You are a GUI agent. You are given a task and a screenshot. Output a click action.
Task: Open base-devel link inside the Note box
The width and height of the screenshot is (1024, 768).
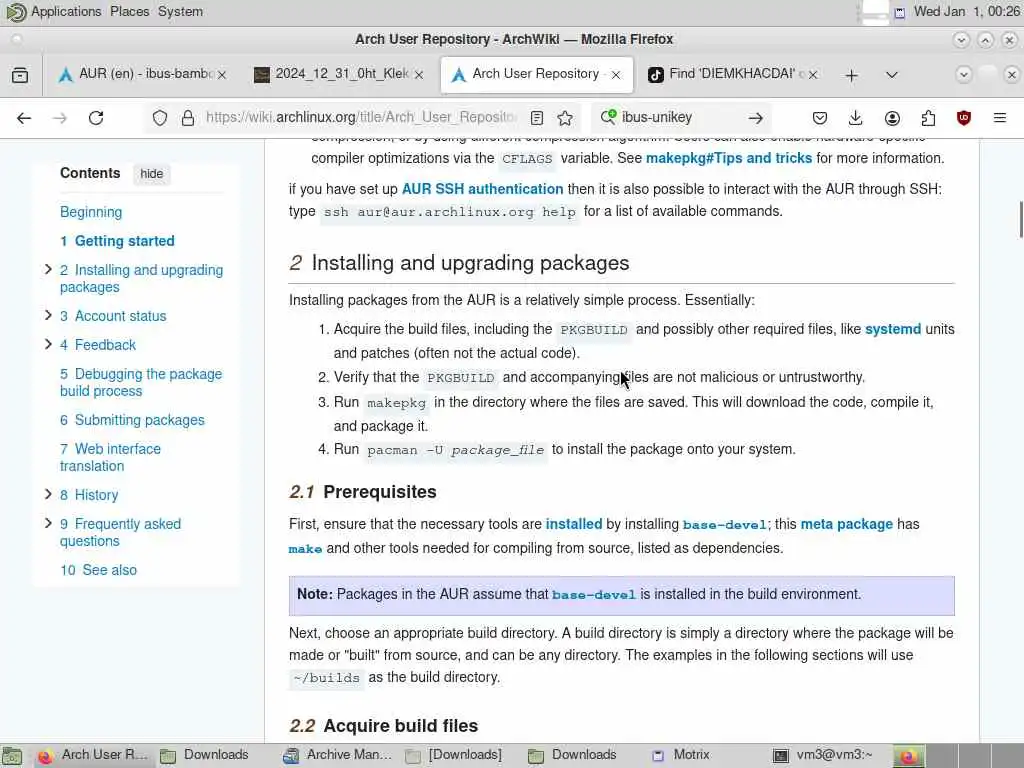(x=594, y=594)
